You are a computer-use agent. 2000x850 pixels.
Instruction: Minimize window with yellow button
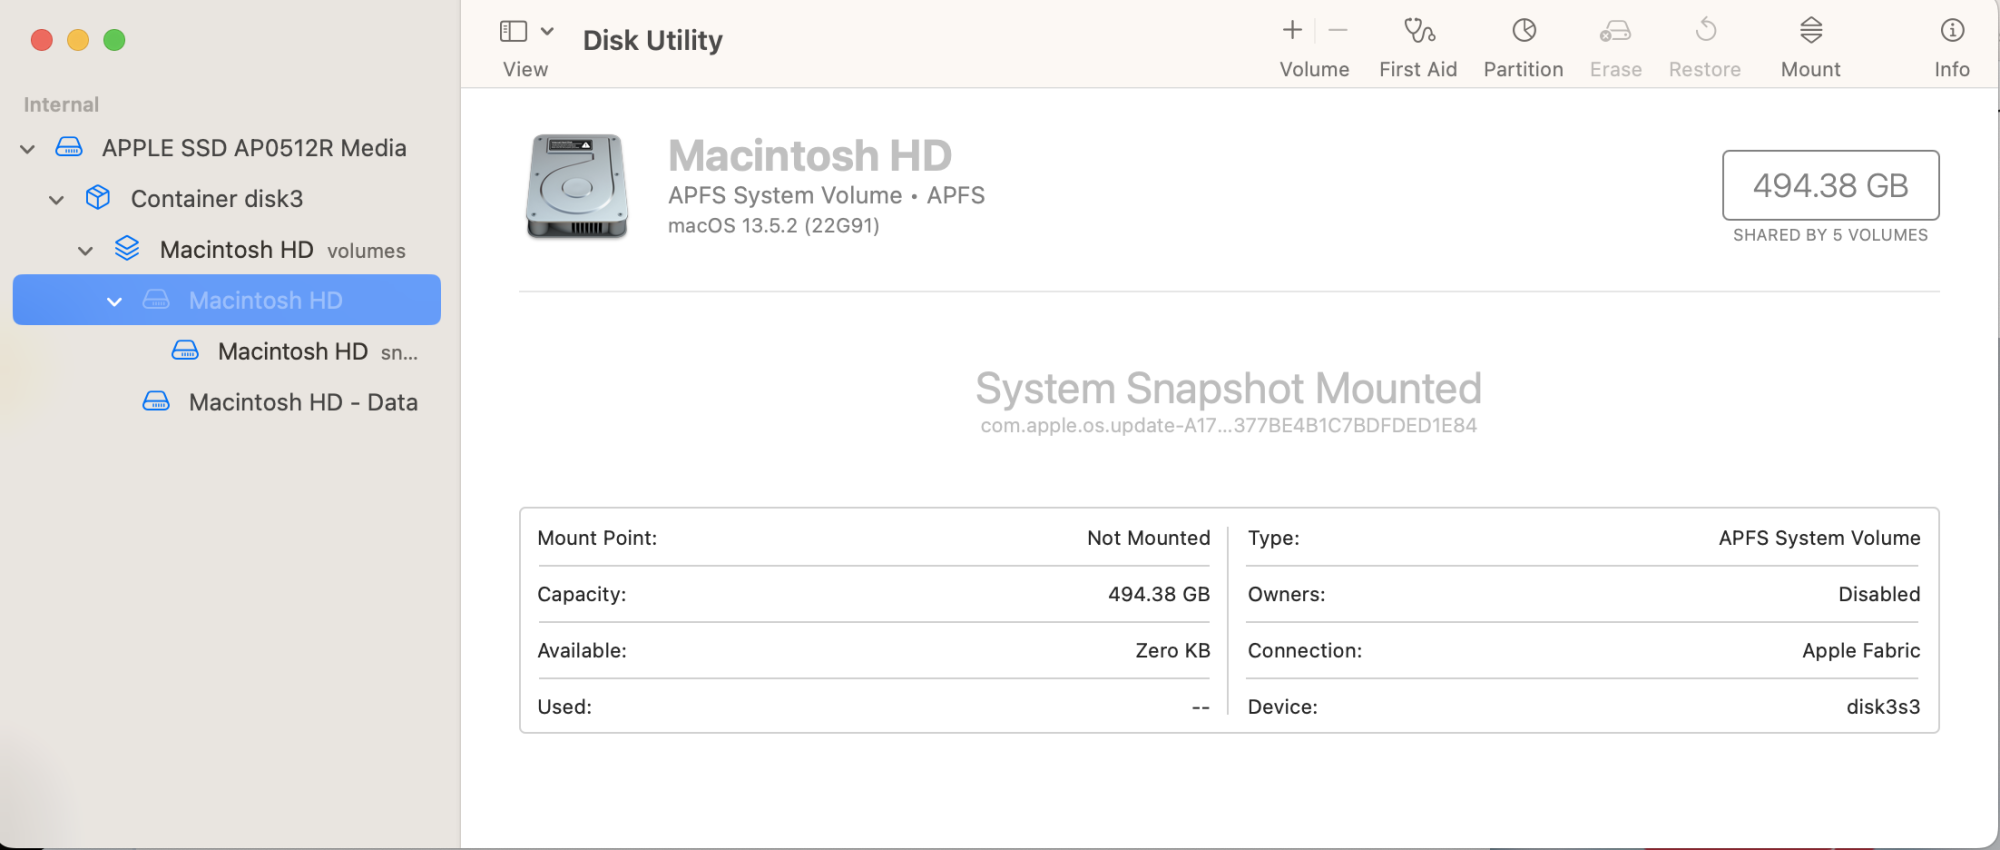pyautogui.click(x=78, y=40)
